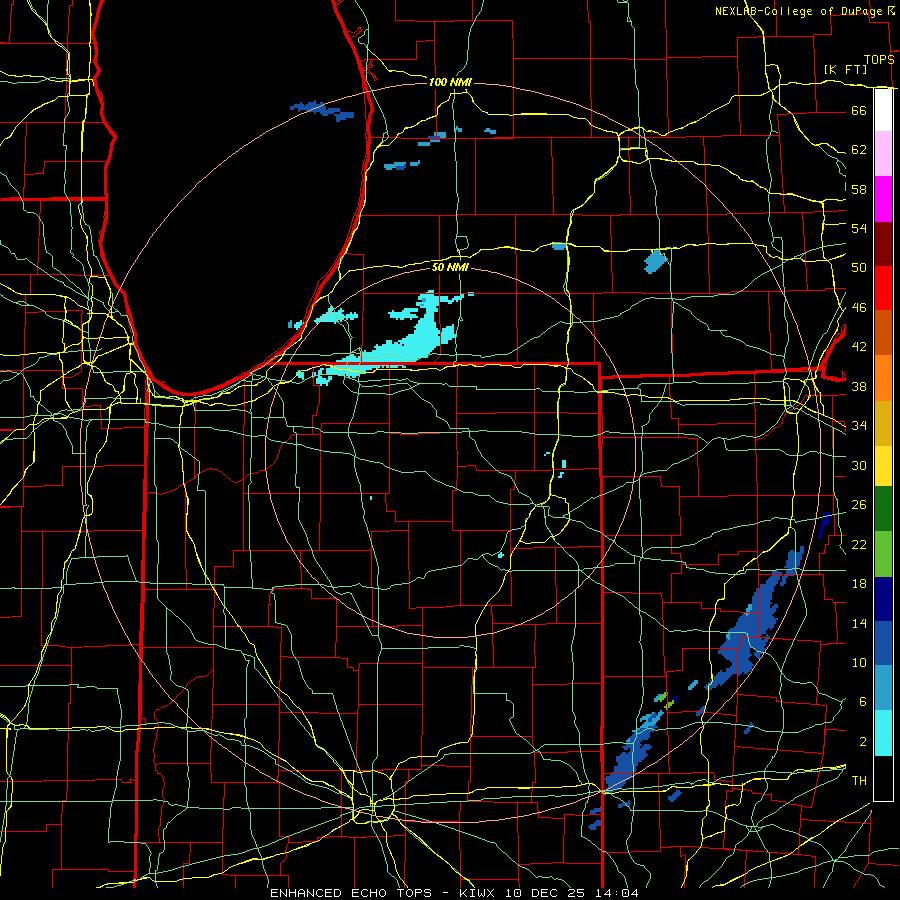Click the 38 legend value
The image size is (900, 900).
[859, 386]
